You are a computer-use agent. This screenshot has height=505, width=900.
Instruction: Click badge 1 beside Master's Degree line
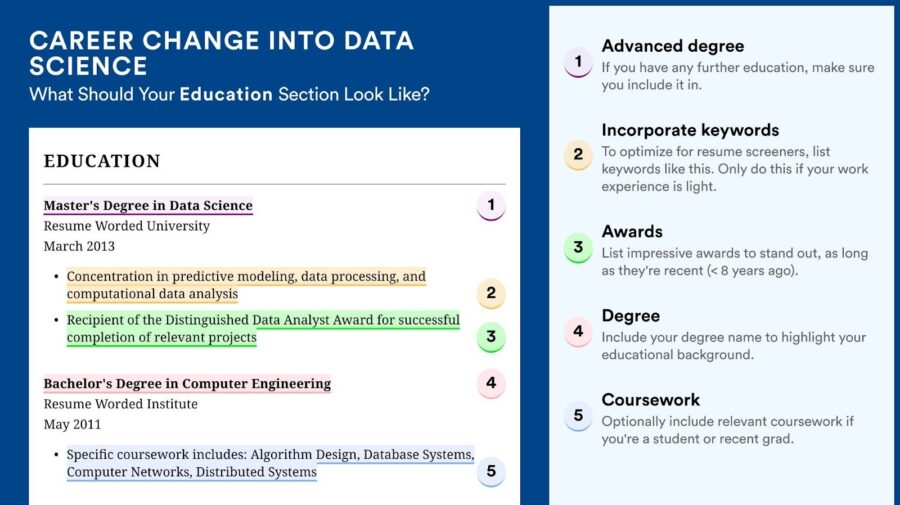click(491, 206)
